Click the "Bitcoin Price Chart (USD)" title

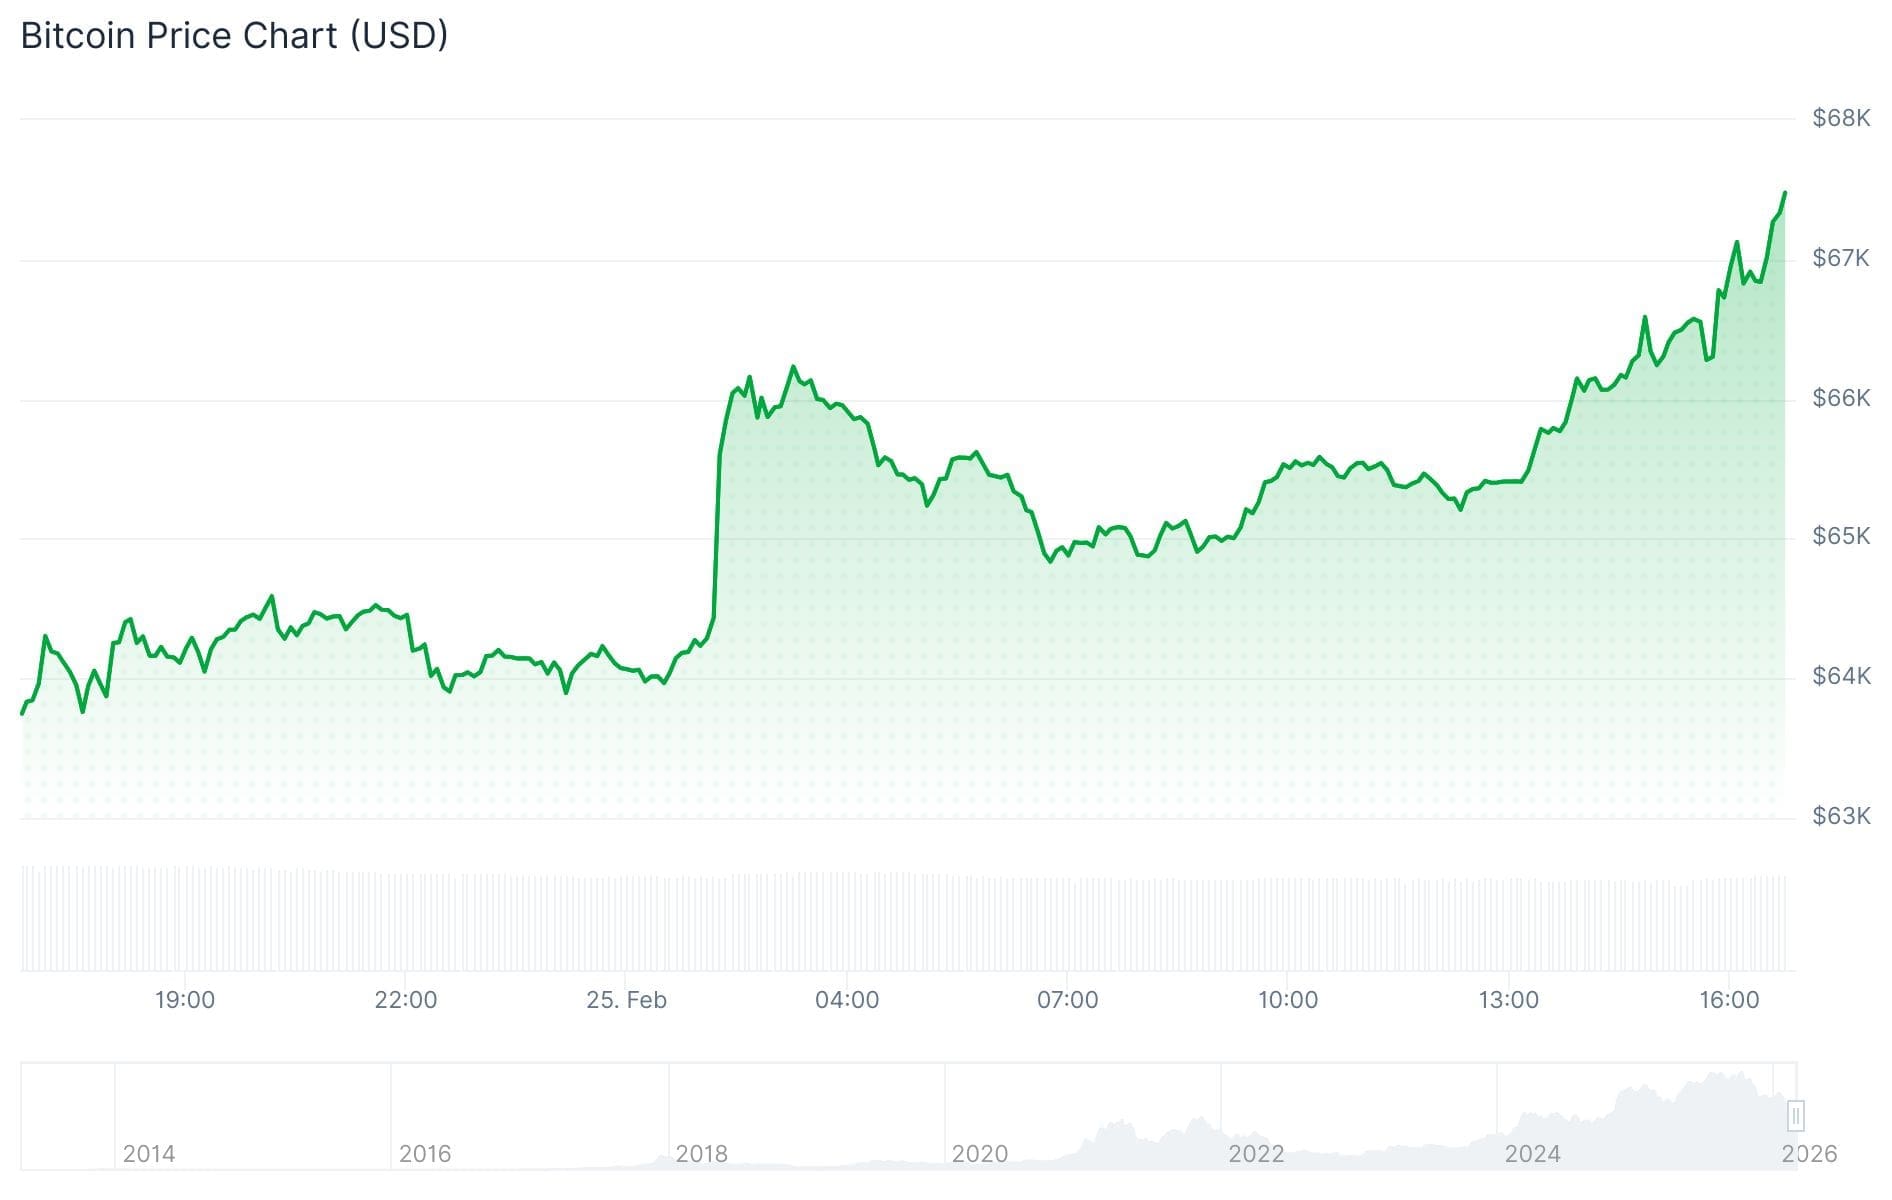click(x=234, y=36)
